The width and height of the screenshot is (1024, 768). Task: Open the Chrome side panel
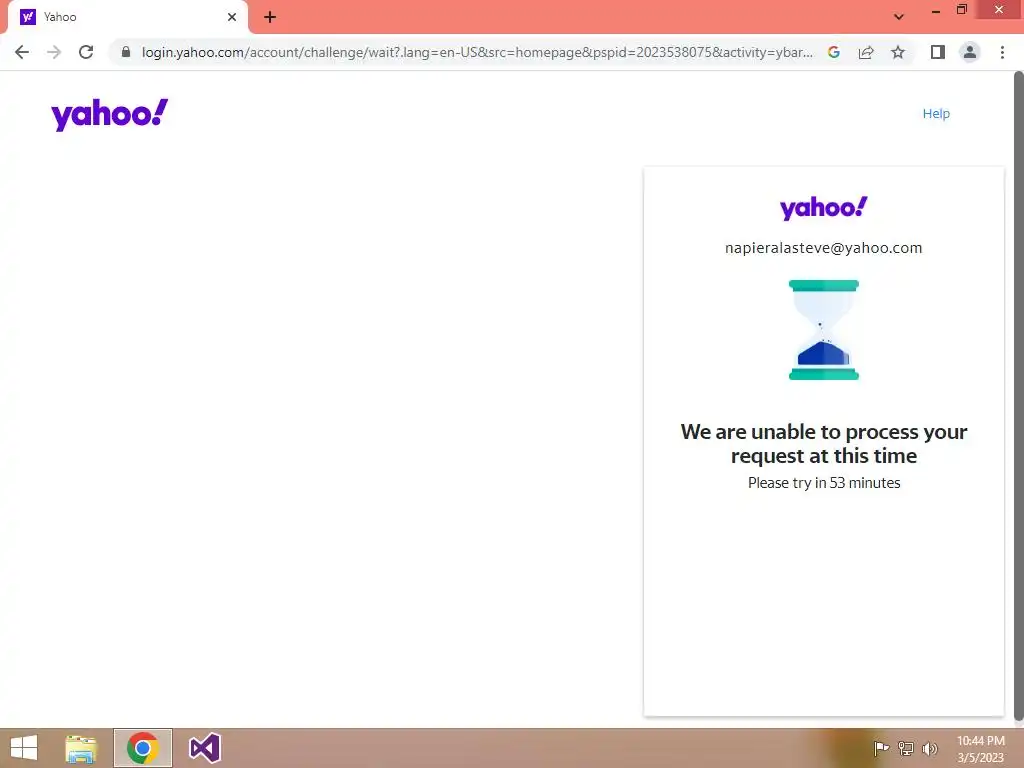pos(938,52)
